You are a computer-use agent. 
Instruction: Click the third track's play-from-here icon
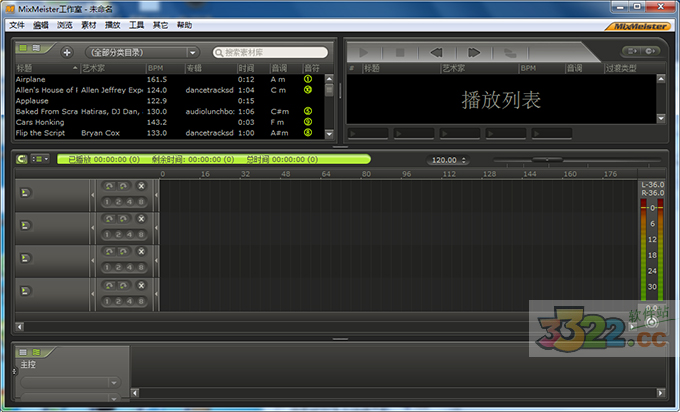25,258
